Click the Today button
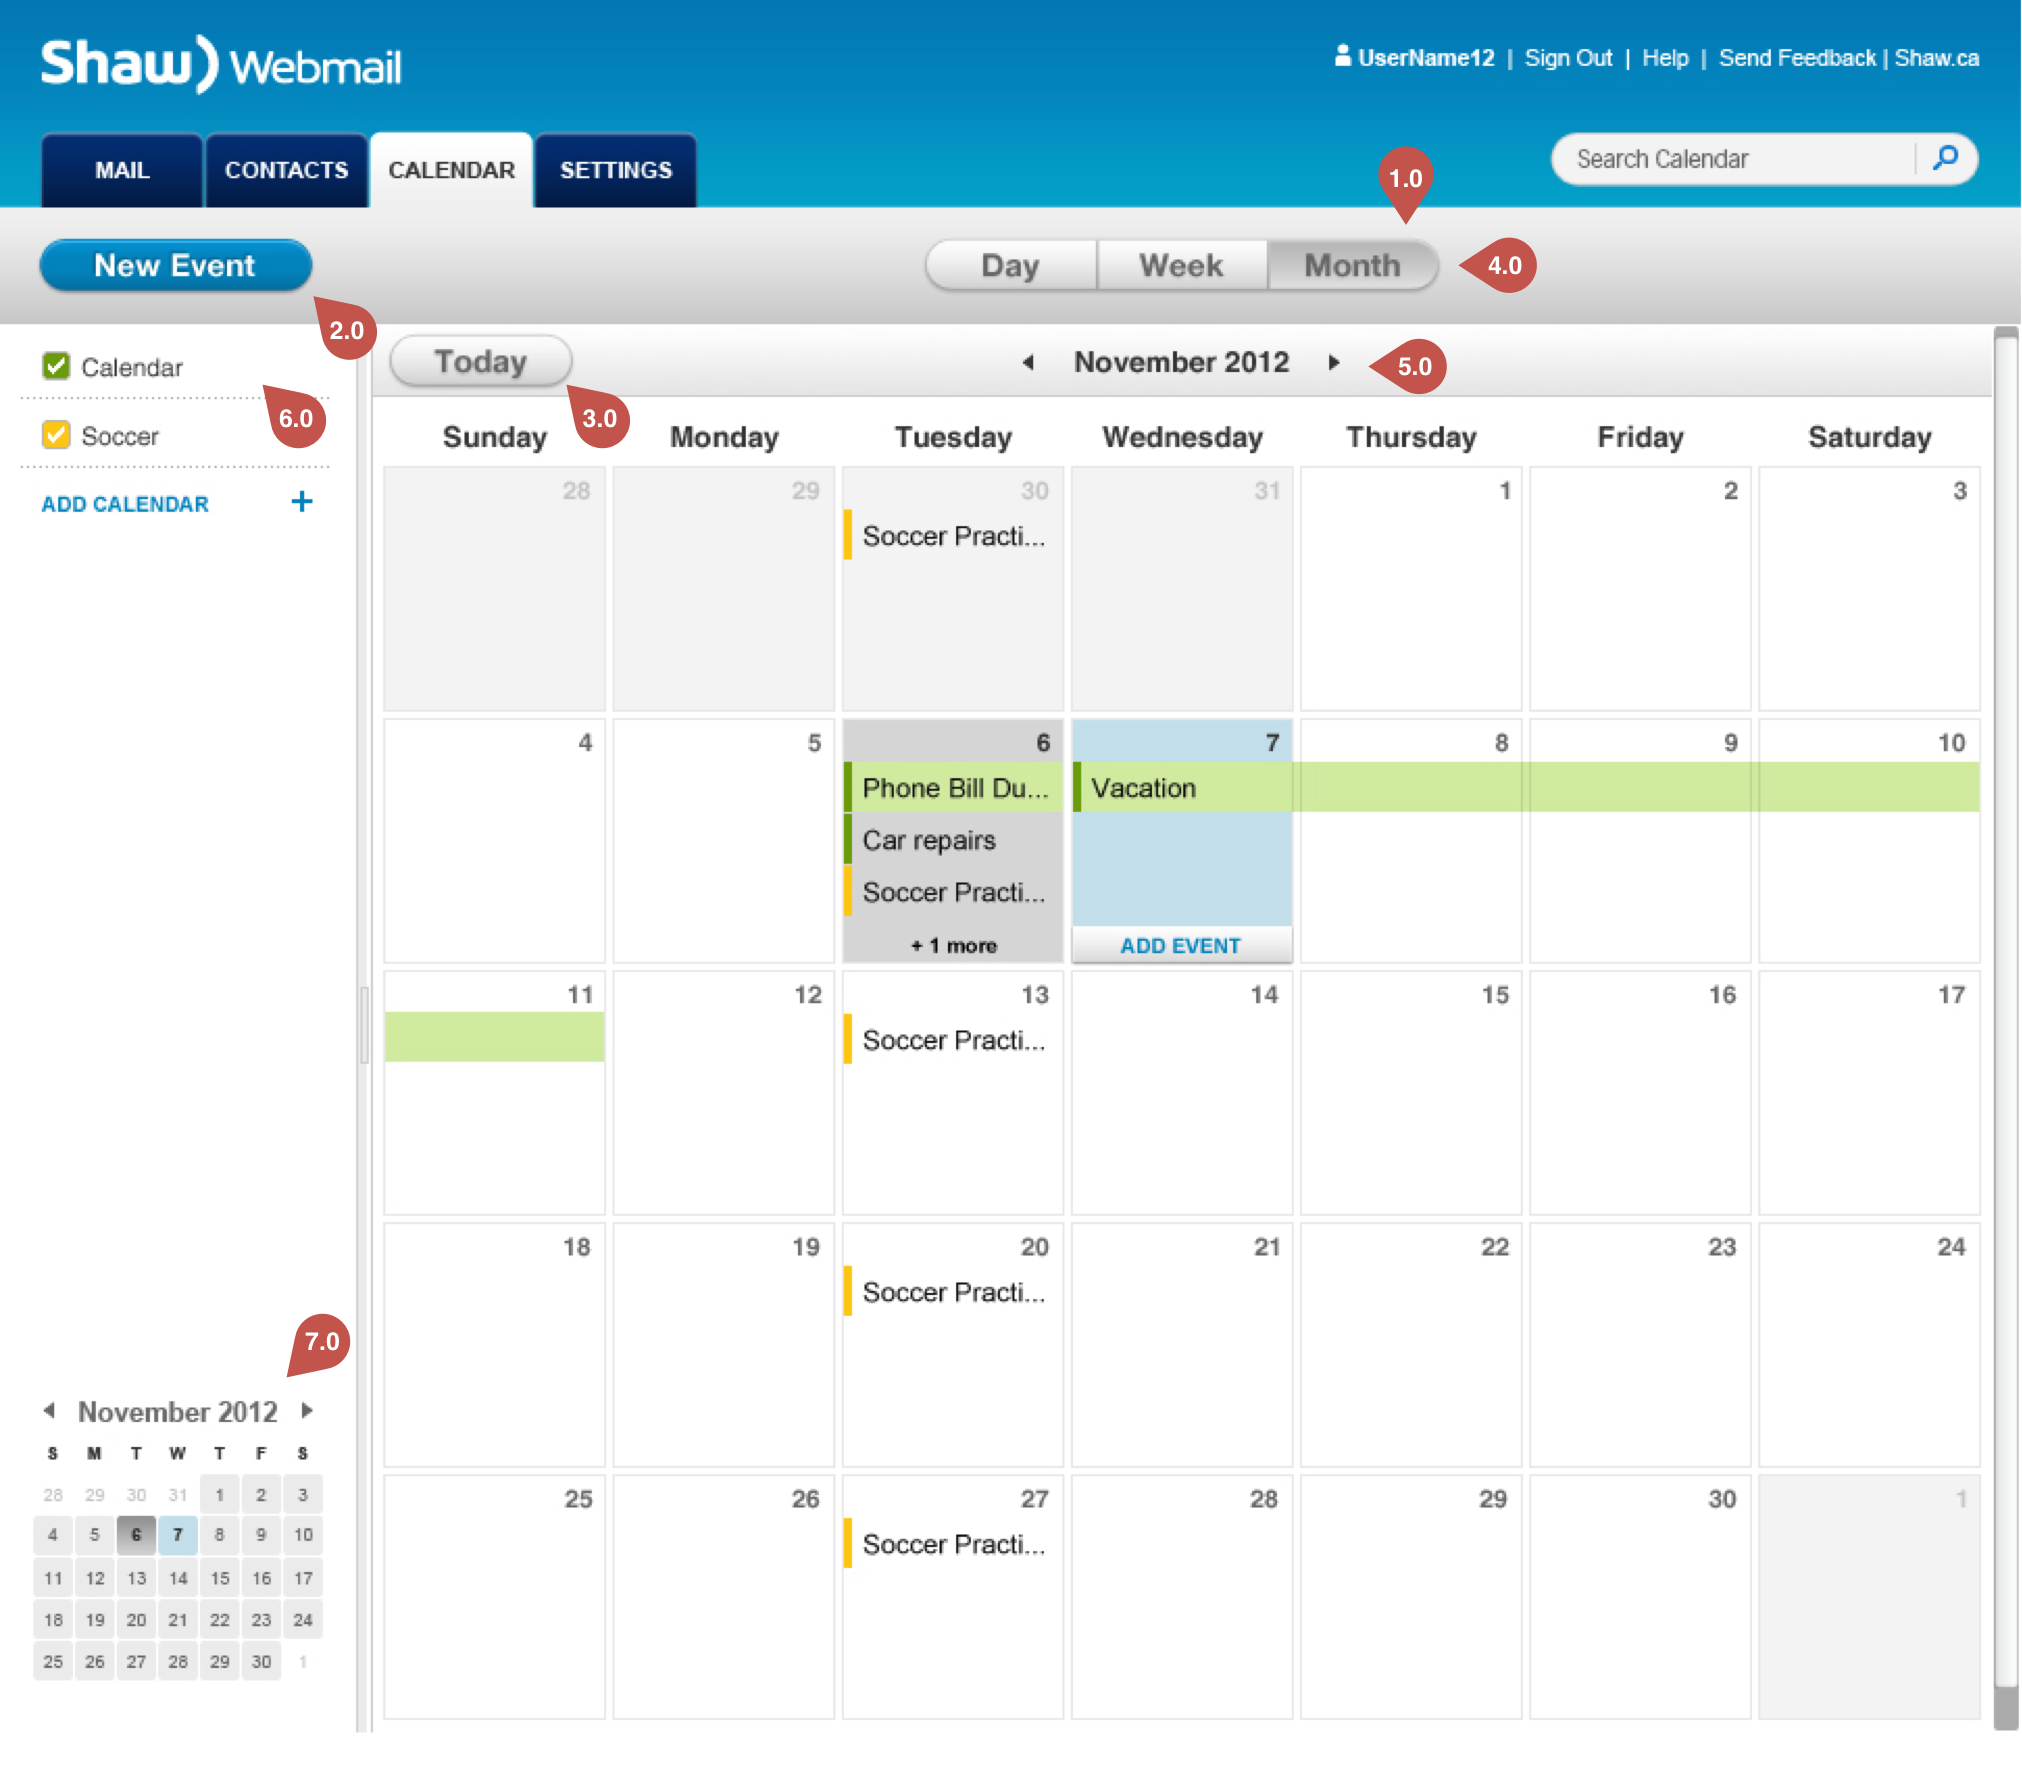 click(x=480, y=361)
